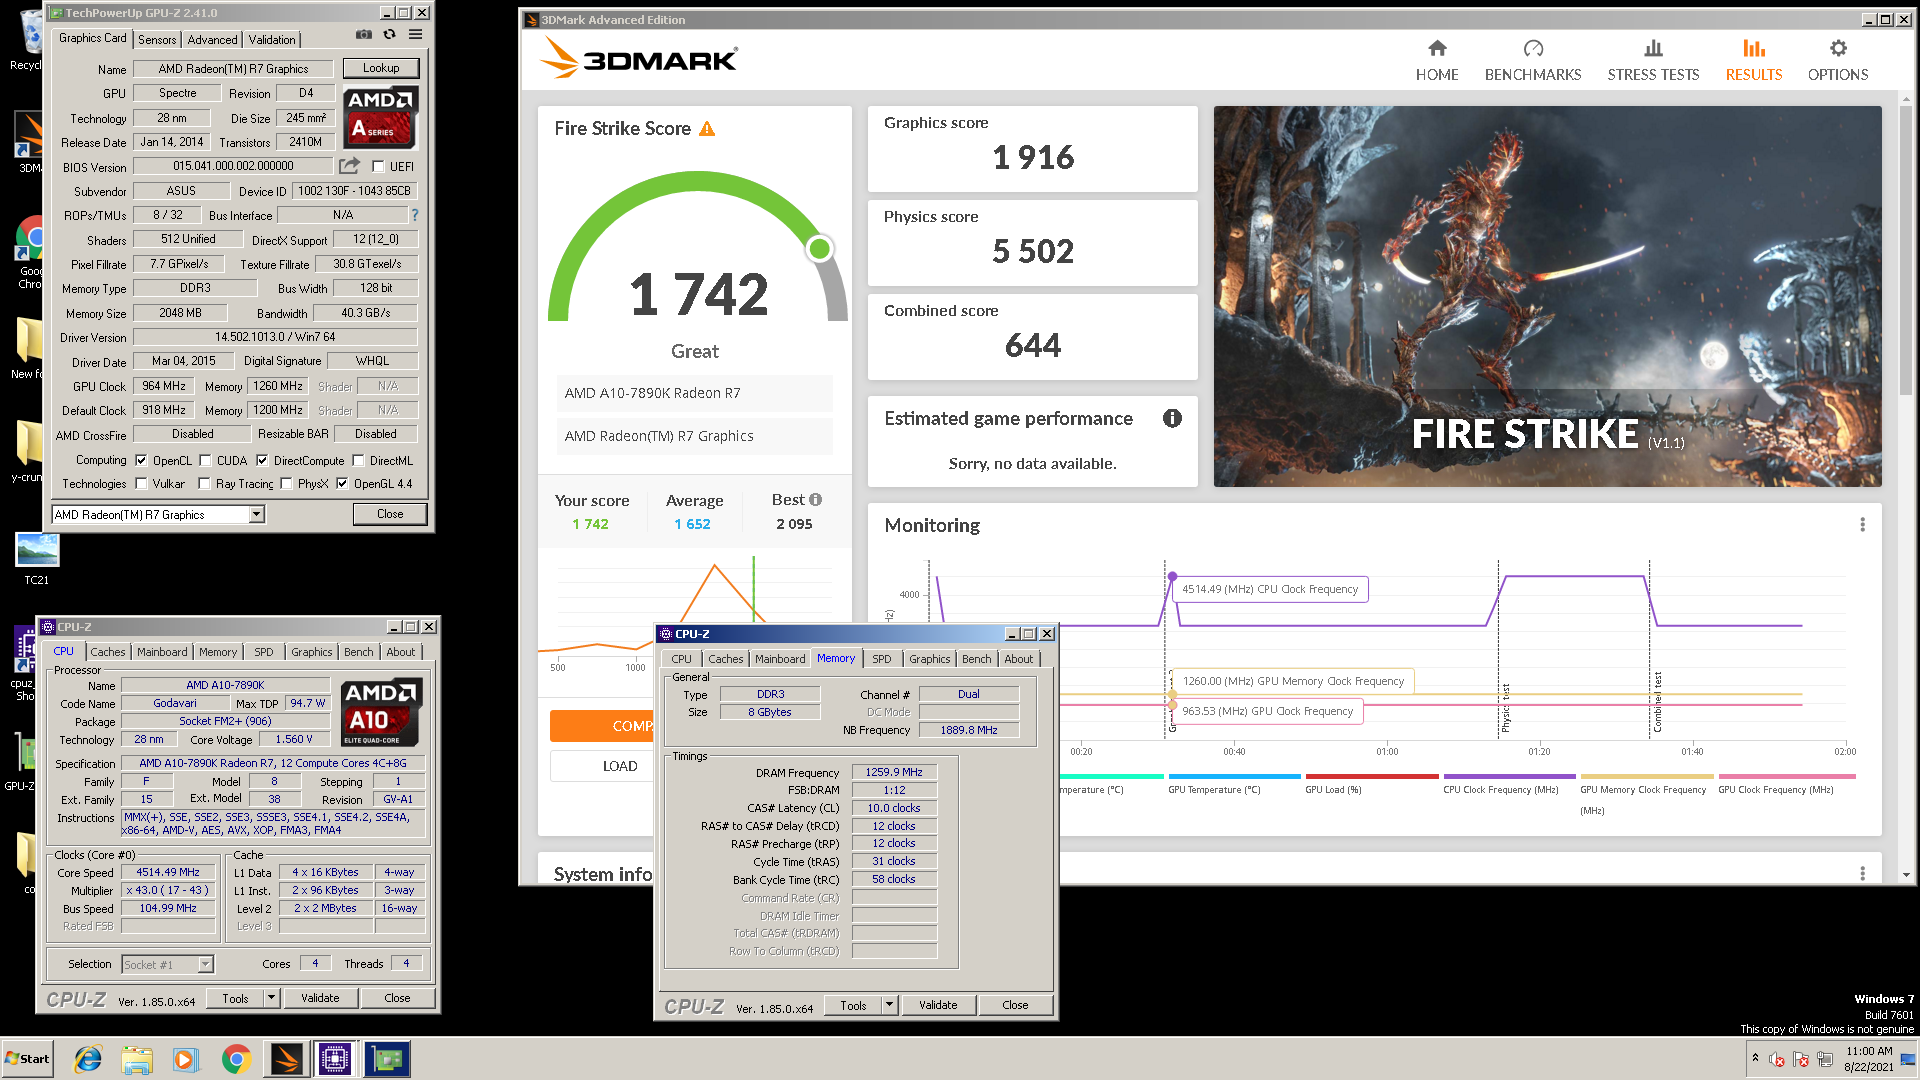Click the orange COMPARE button in 3DMark
The image size is (1920, 1080).
click(x=602, y=726)
